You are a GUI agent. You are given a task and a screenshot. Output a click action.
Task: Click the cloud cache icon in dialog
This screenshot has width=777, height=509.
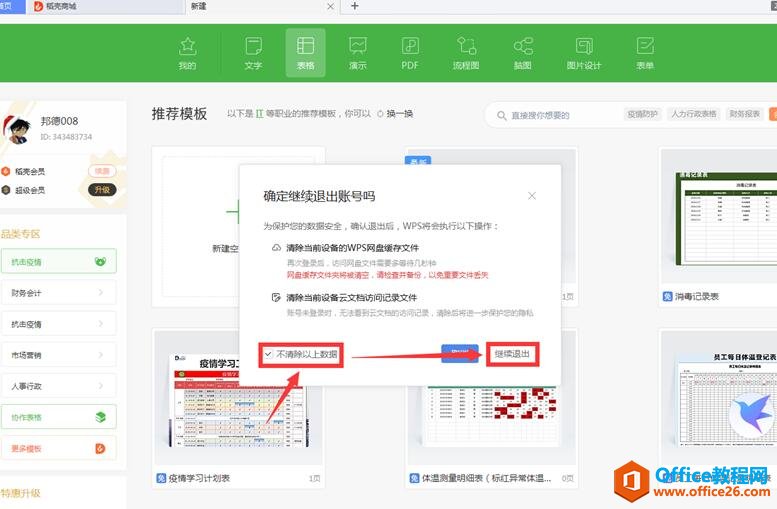tap(276, 248)
